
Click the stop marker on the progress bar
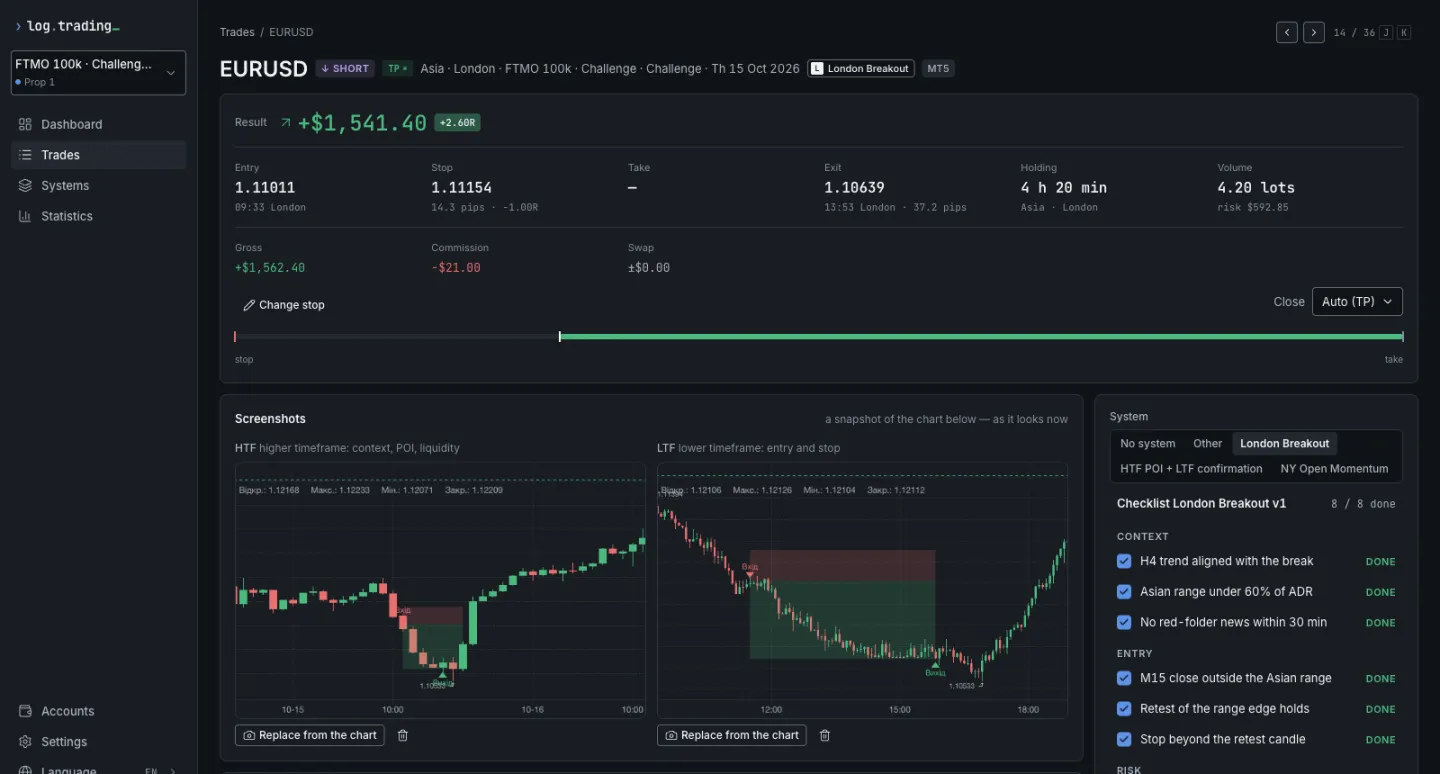[235, 337]
